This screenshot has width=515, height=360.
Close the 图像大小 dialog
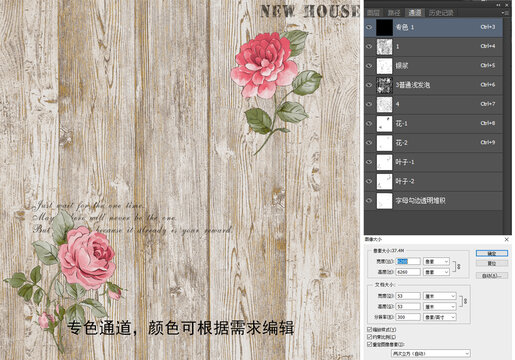(507, 239)
